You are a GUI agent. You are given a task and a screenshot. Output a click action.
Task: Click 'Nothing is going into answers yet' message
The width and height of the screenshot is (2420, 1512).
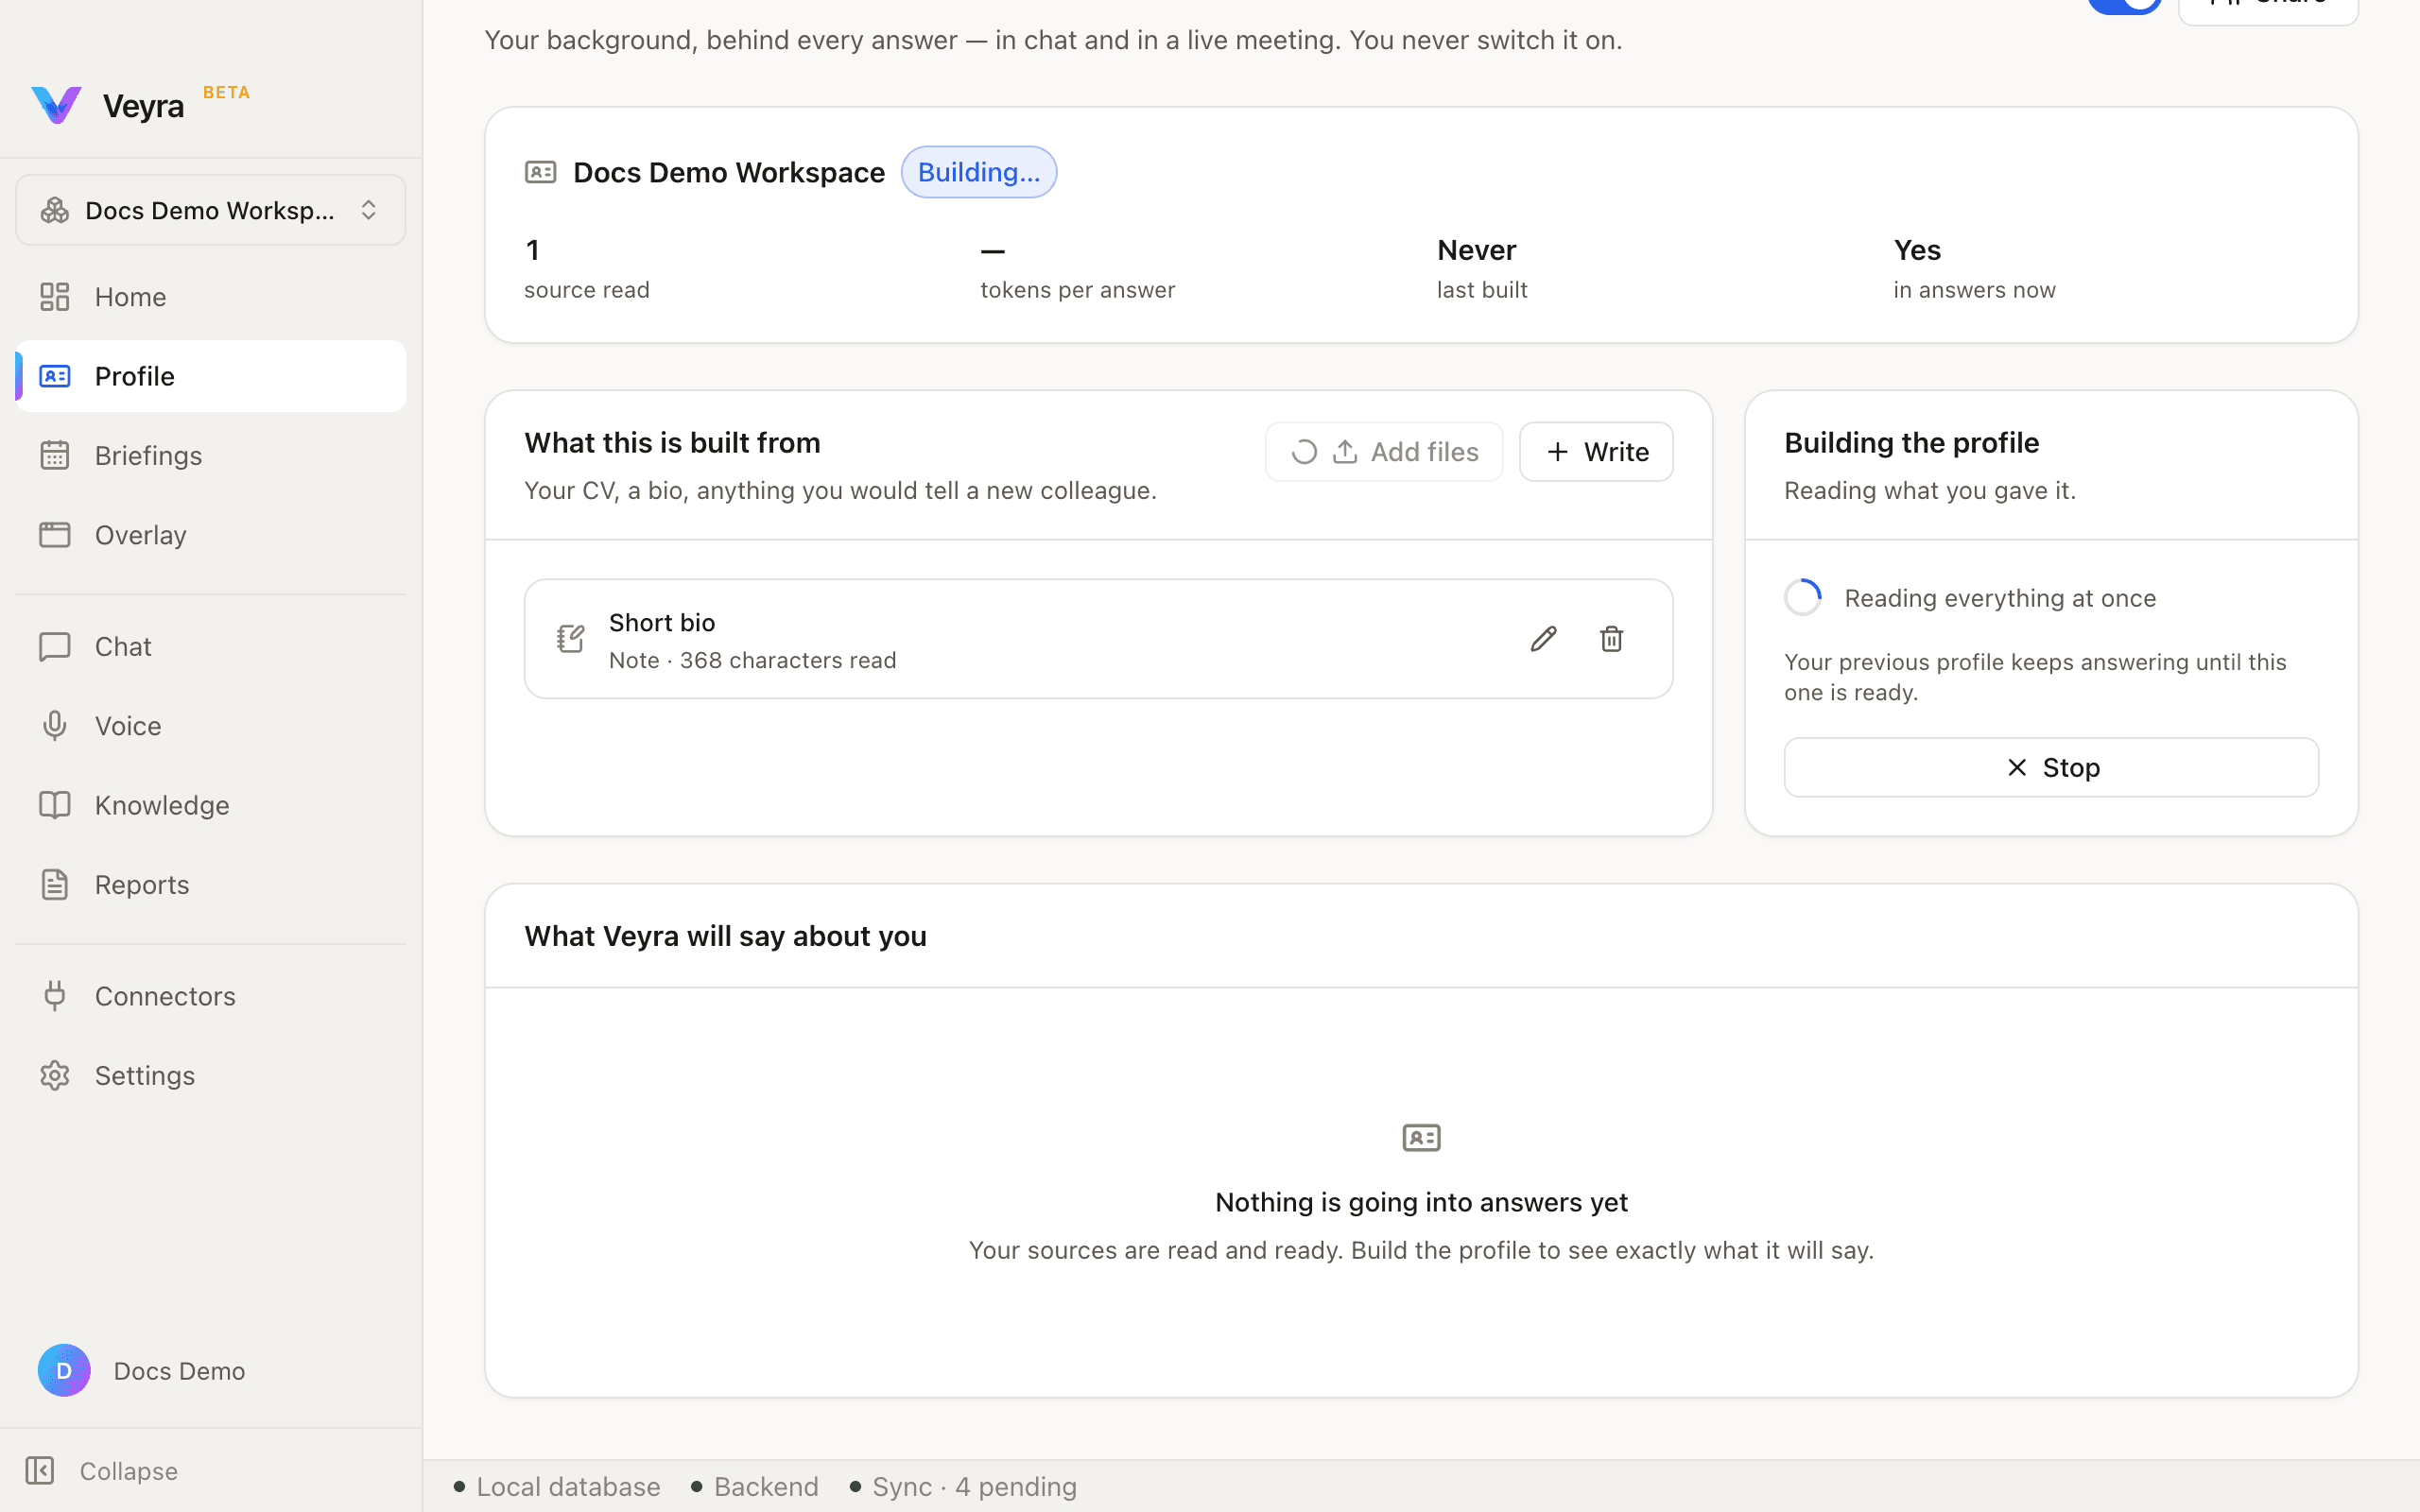click(1421, 1202)
